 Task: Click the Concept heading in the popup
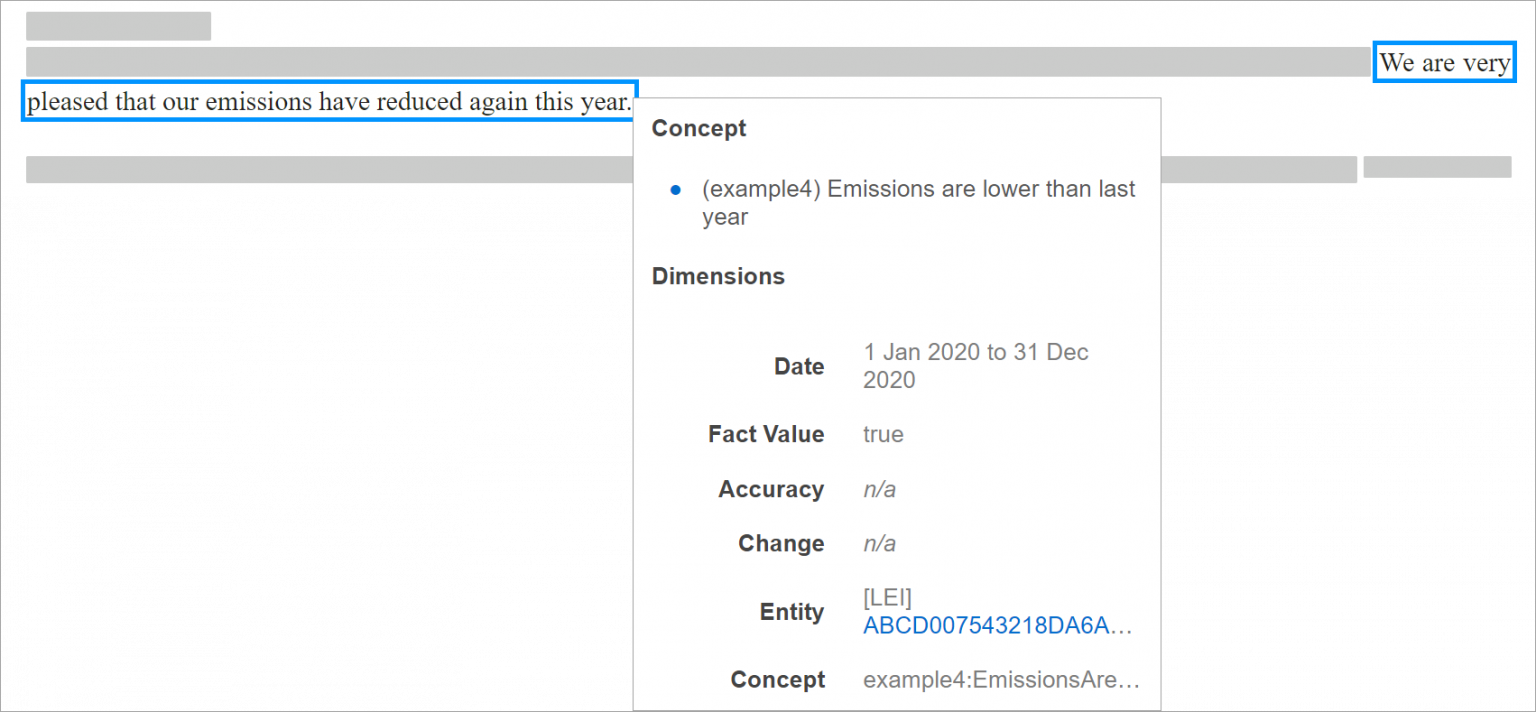click(699, 128)
